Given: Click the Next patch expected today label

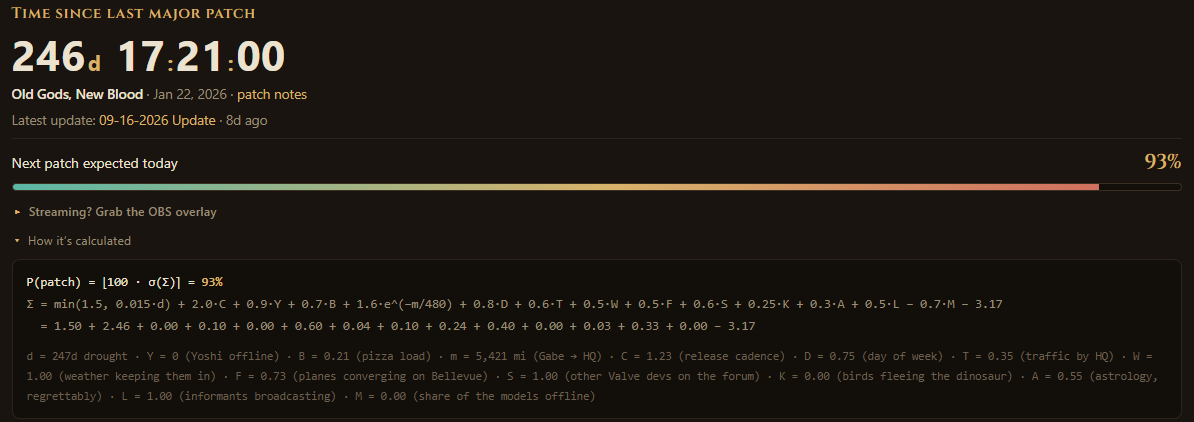Looking at the screenshot, I should (x=94, y=163).
